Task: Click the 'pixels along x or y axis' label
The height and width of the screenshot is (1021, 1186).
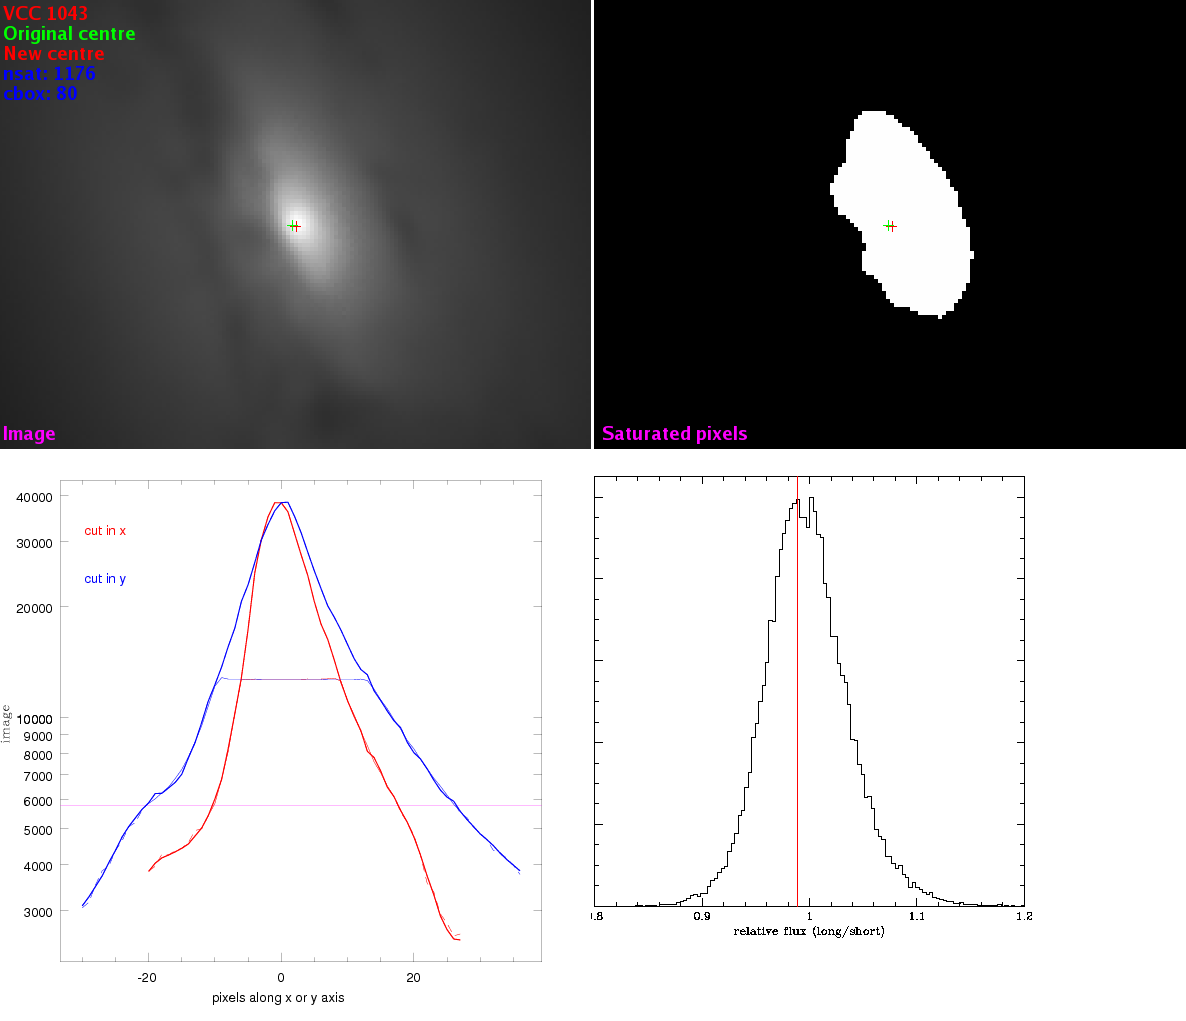Action: point(278,997)
